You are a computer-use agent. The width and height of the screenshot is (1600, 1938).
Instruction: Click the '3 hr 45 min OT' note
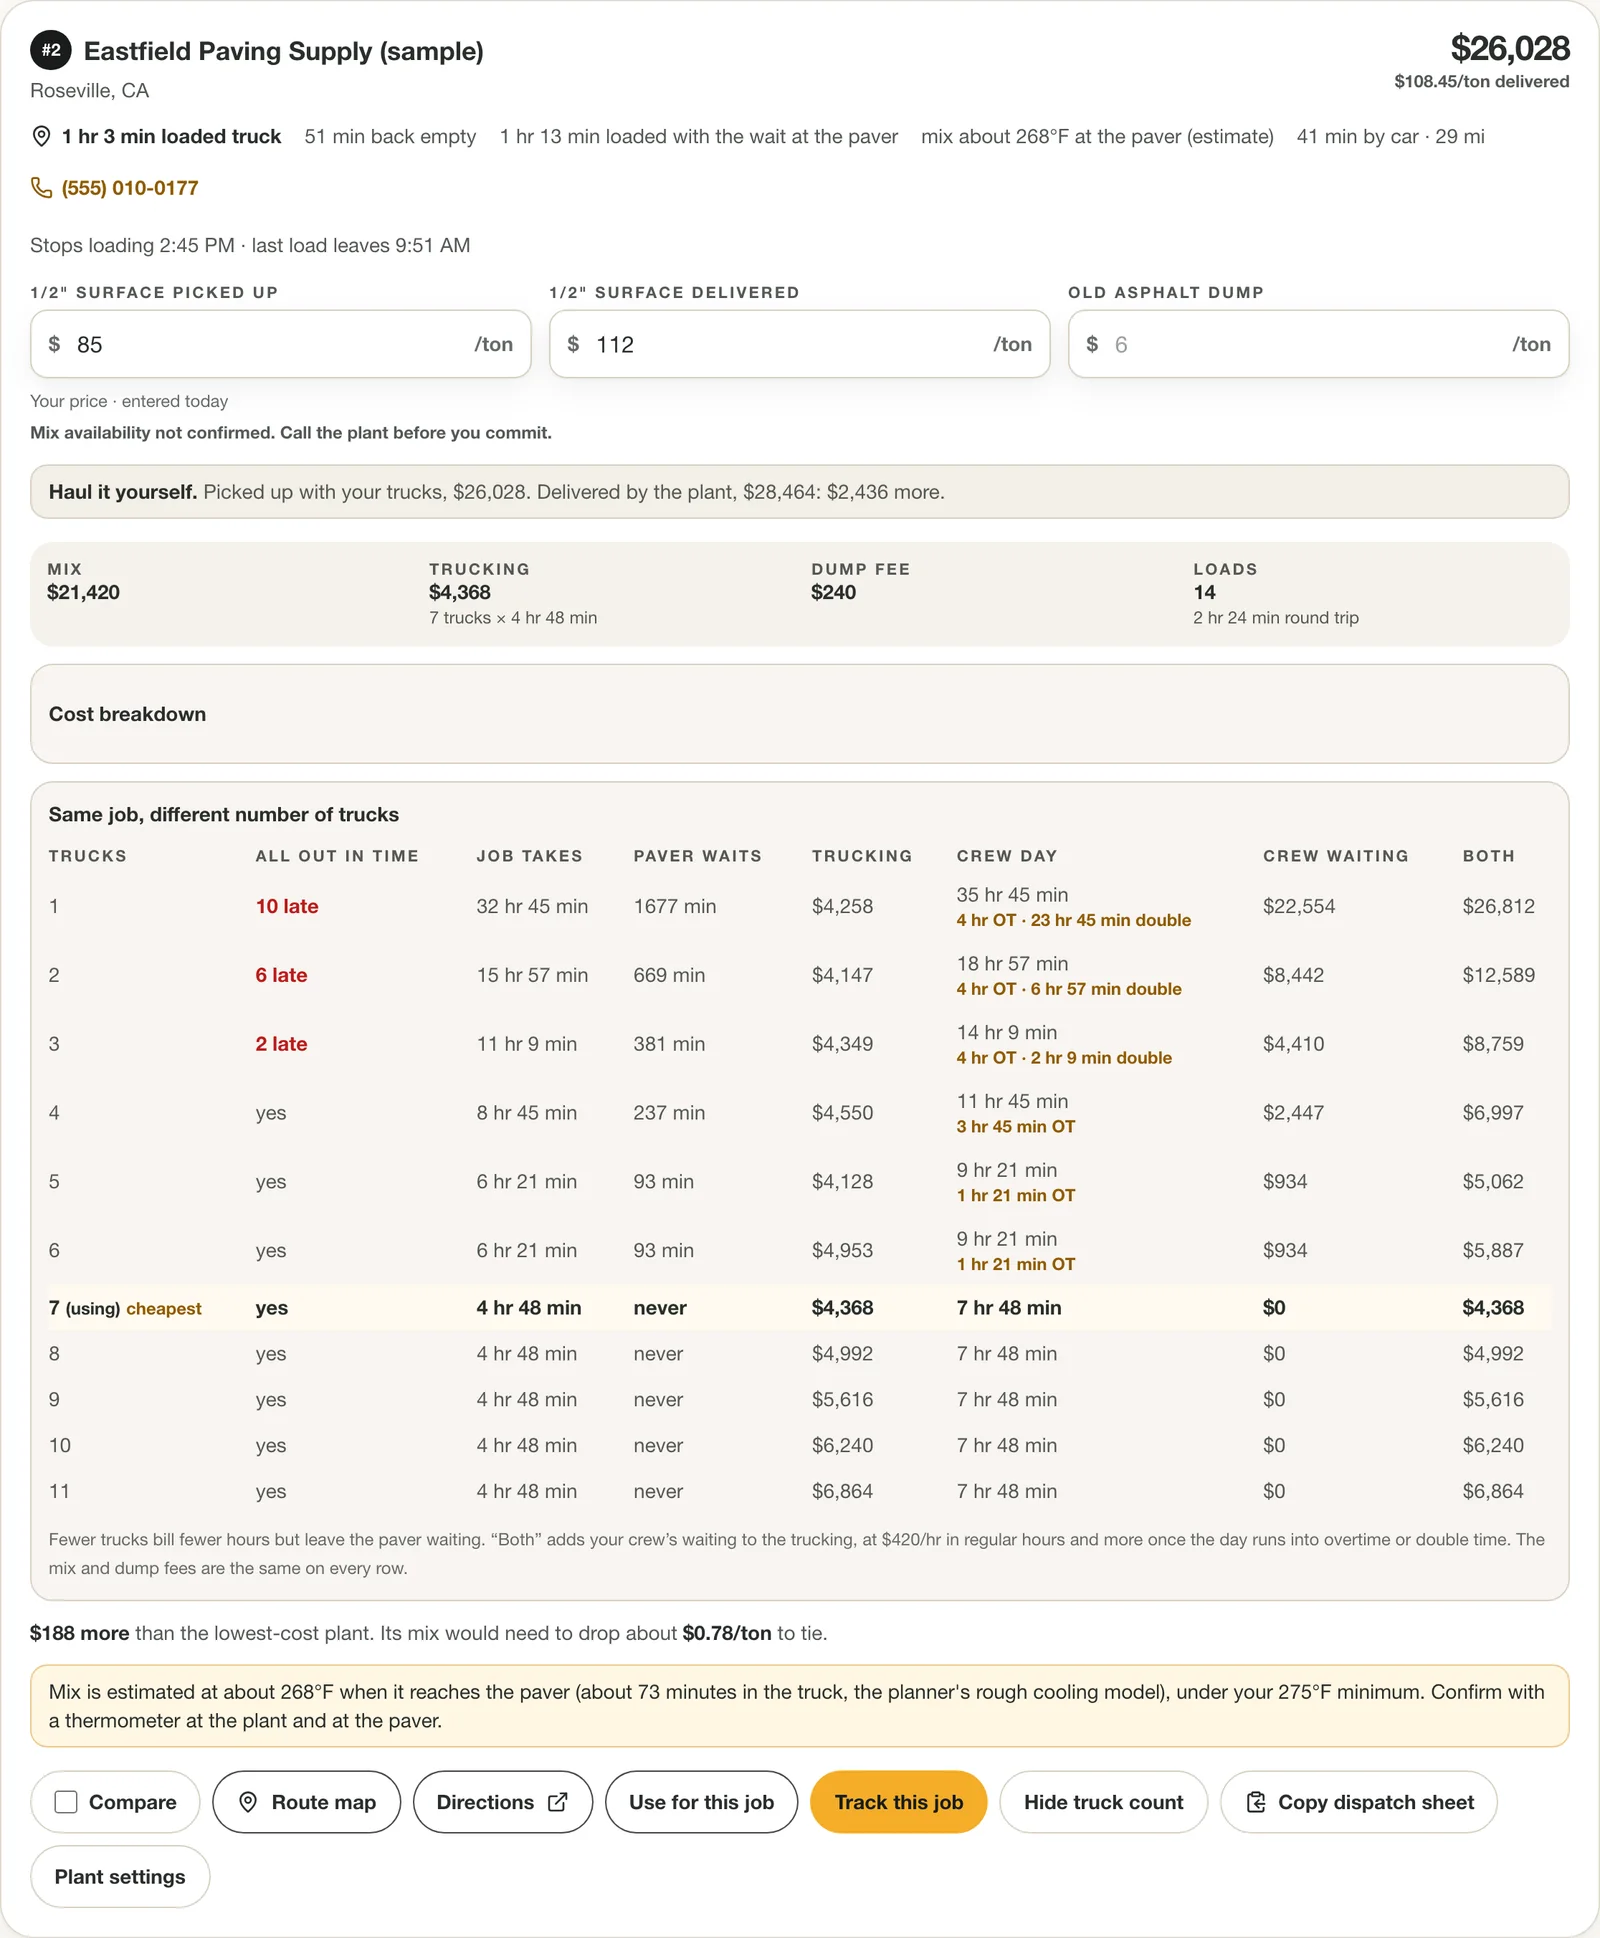1016,1126
